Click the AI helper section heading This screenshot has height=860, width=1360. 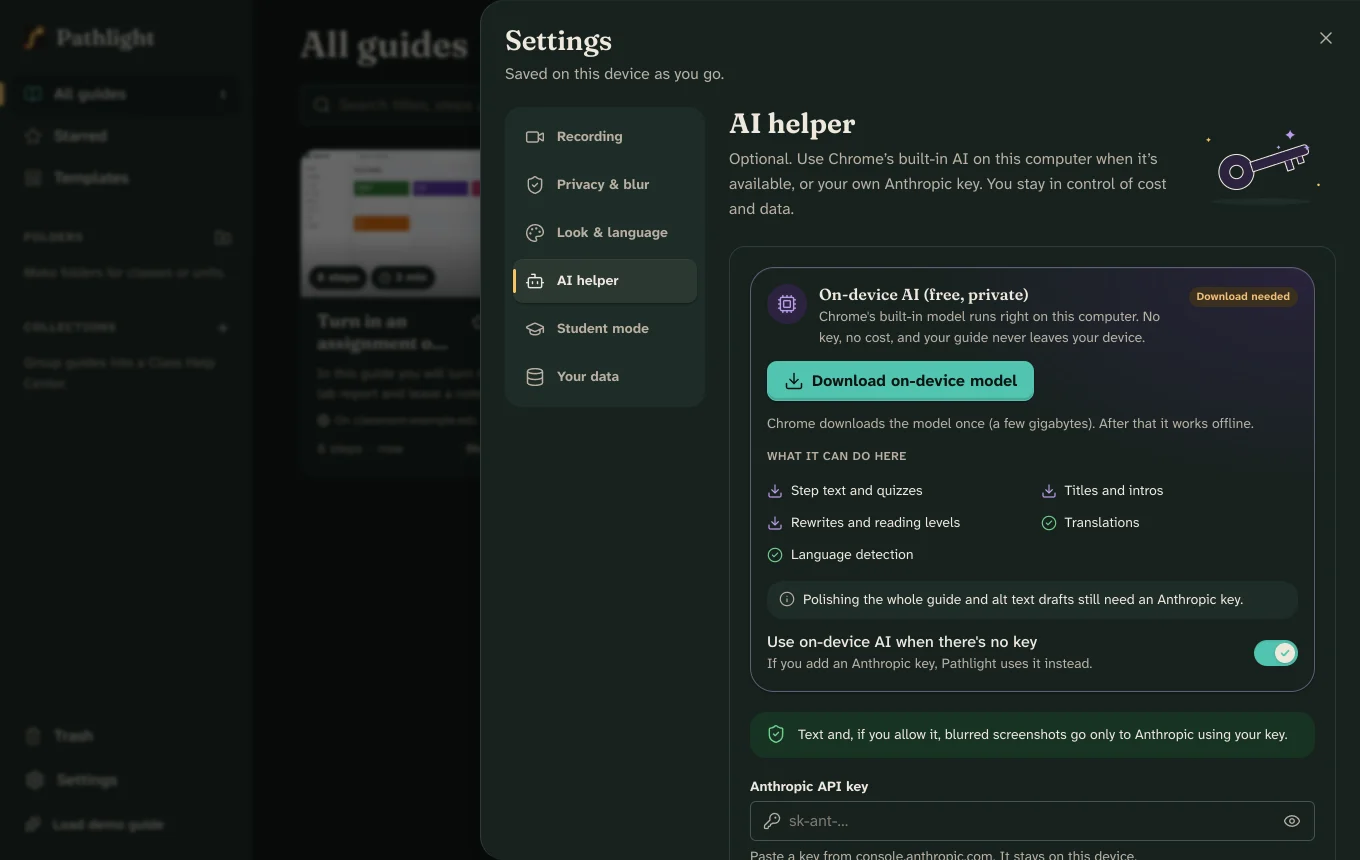[792, 124]
